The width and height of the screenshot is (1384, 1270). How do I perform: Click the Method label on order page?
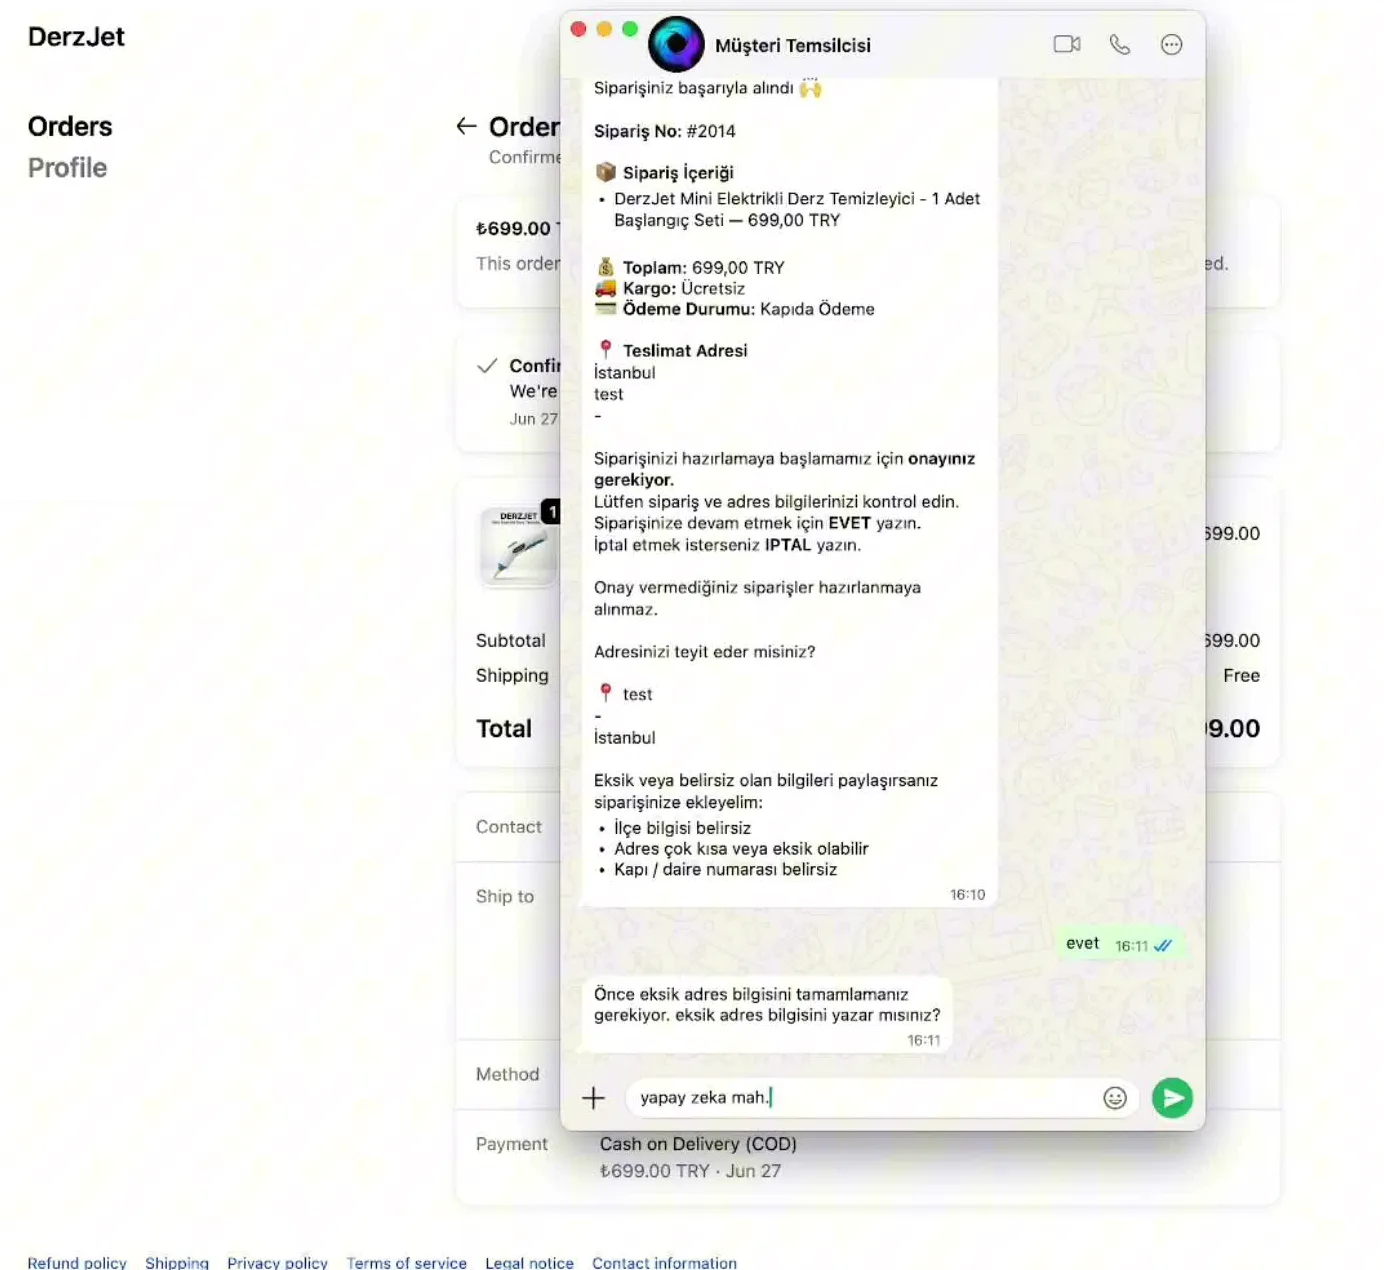pyautogui.click(x=507, y=1075)
